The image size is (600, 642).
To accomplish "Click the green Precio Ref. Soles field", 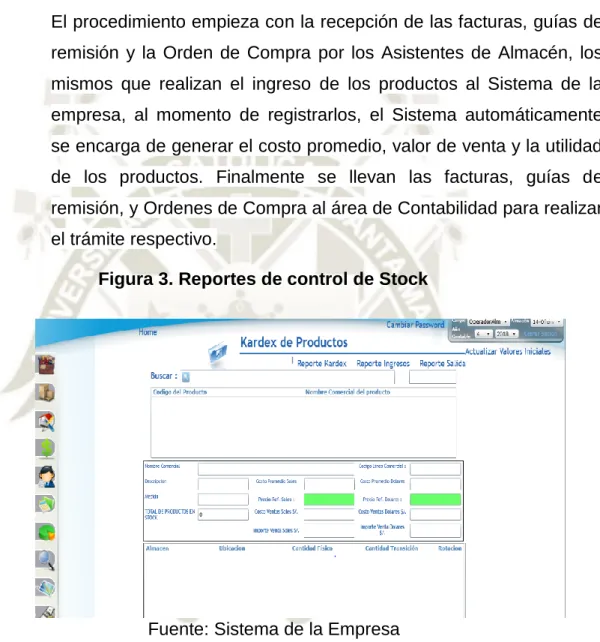I will [x=329, y=499].
